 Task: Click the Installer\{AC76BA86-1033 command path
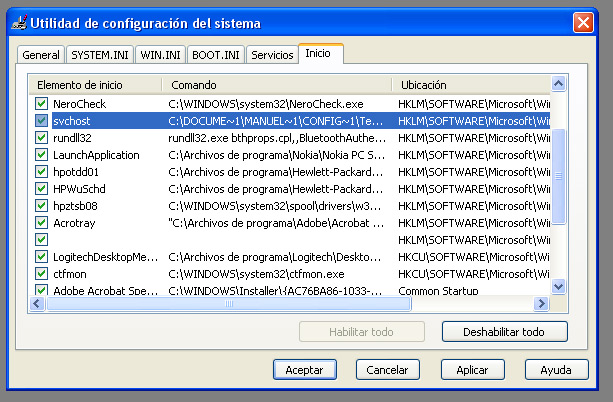click(x=275, y=291)
